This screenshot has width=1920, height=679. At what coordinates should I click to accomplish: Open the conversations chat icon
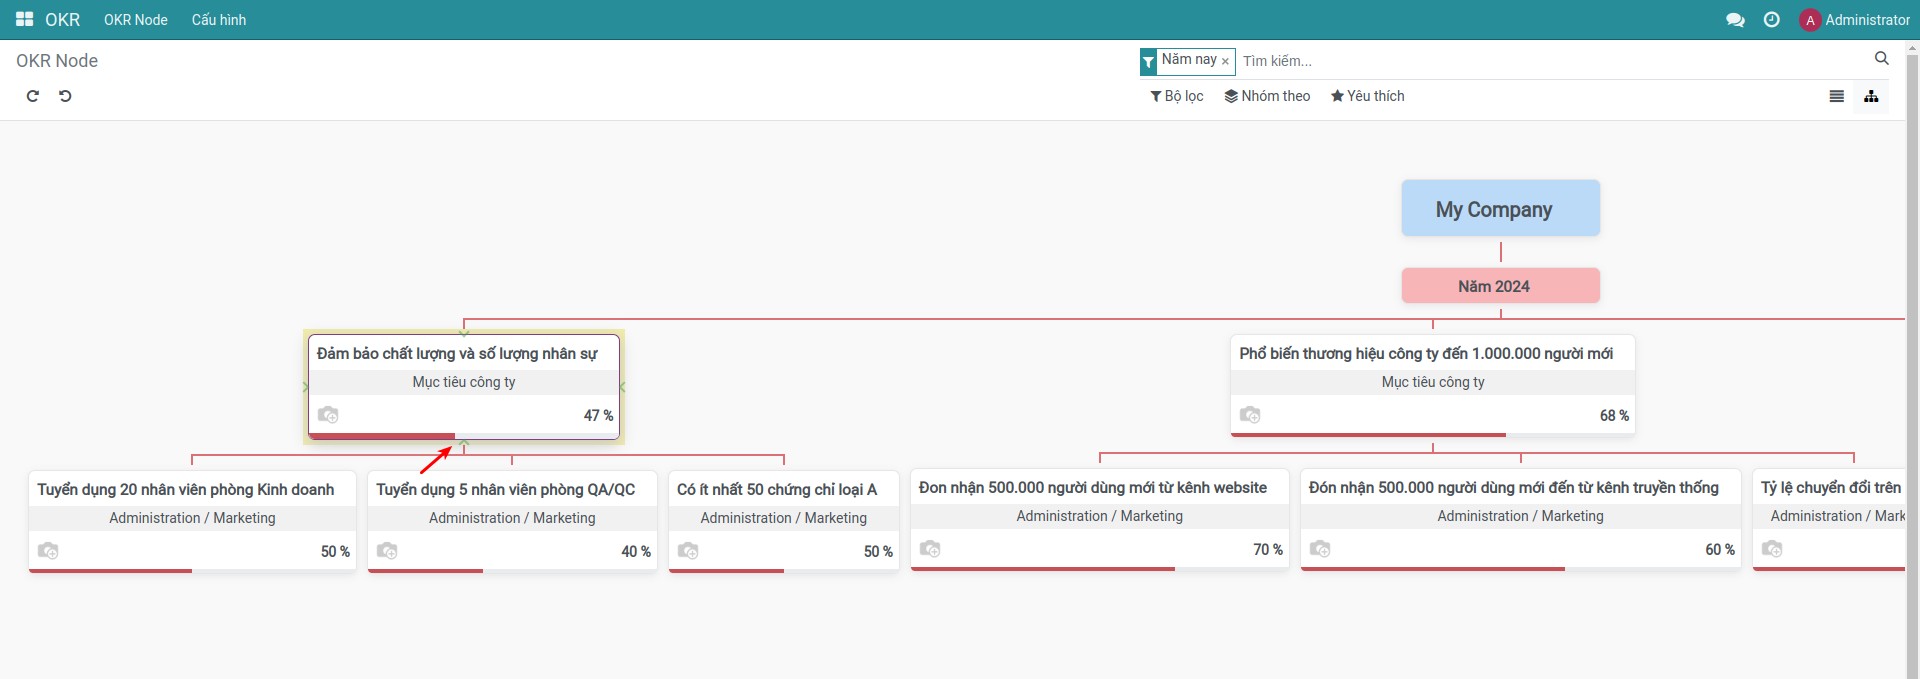1735,20
